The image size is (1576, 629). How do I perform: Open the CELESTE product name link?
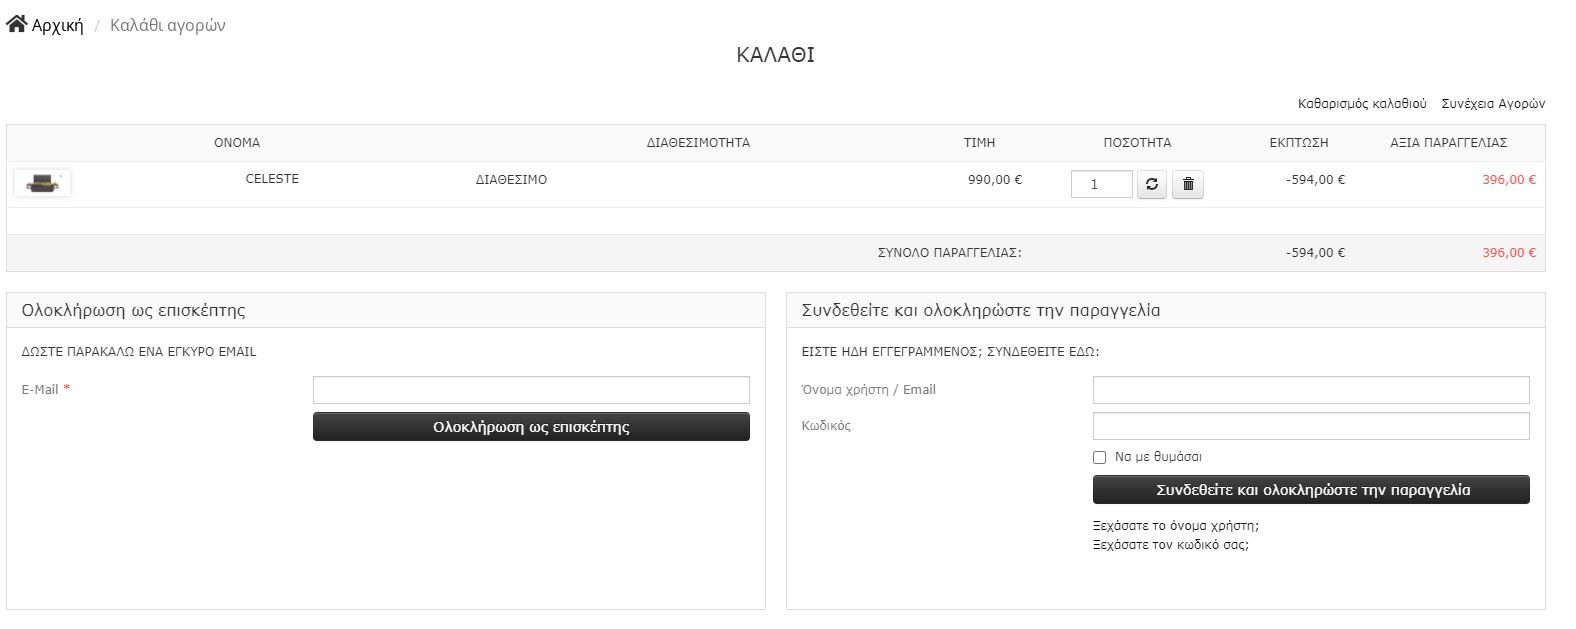[272, 179]
